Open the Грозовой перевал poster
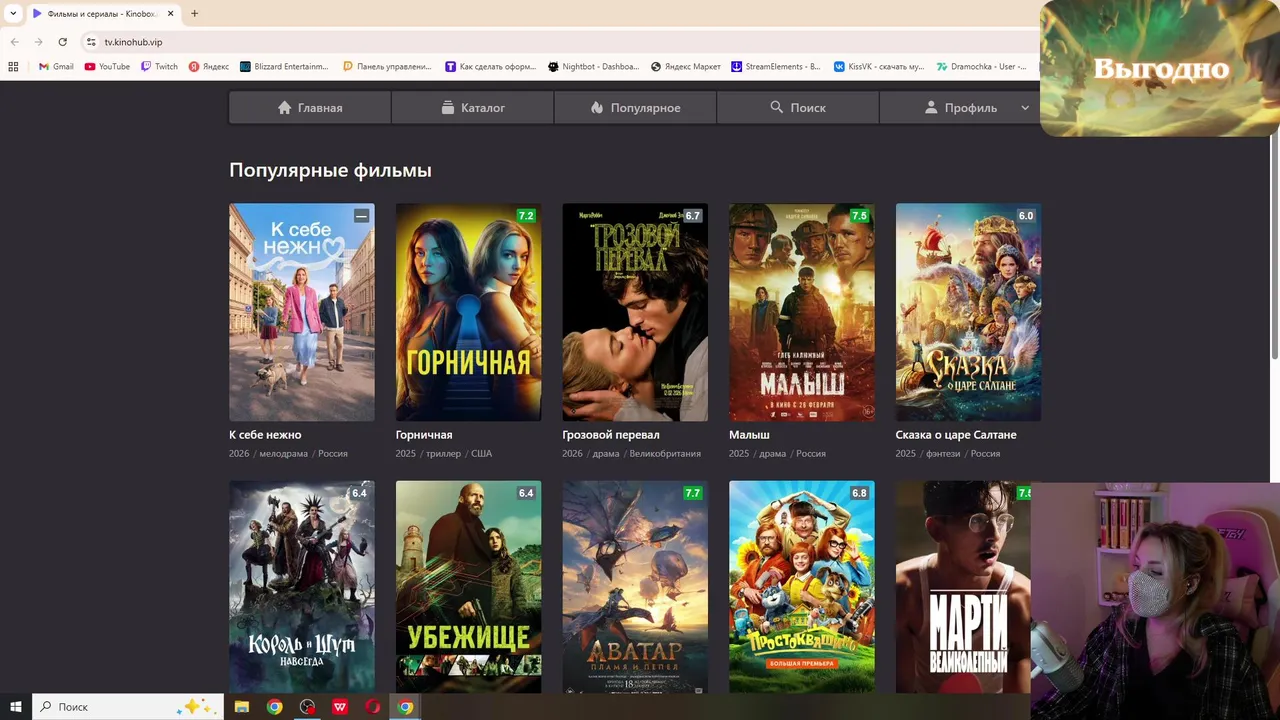This screenshot has width=1280, height=720. coord(635,312)
